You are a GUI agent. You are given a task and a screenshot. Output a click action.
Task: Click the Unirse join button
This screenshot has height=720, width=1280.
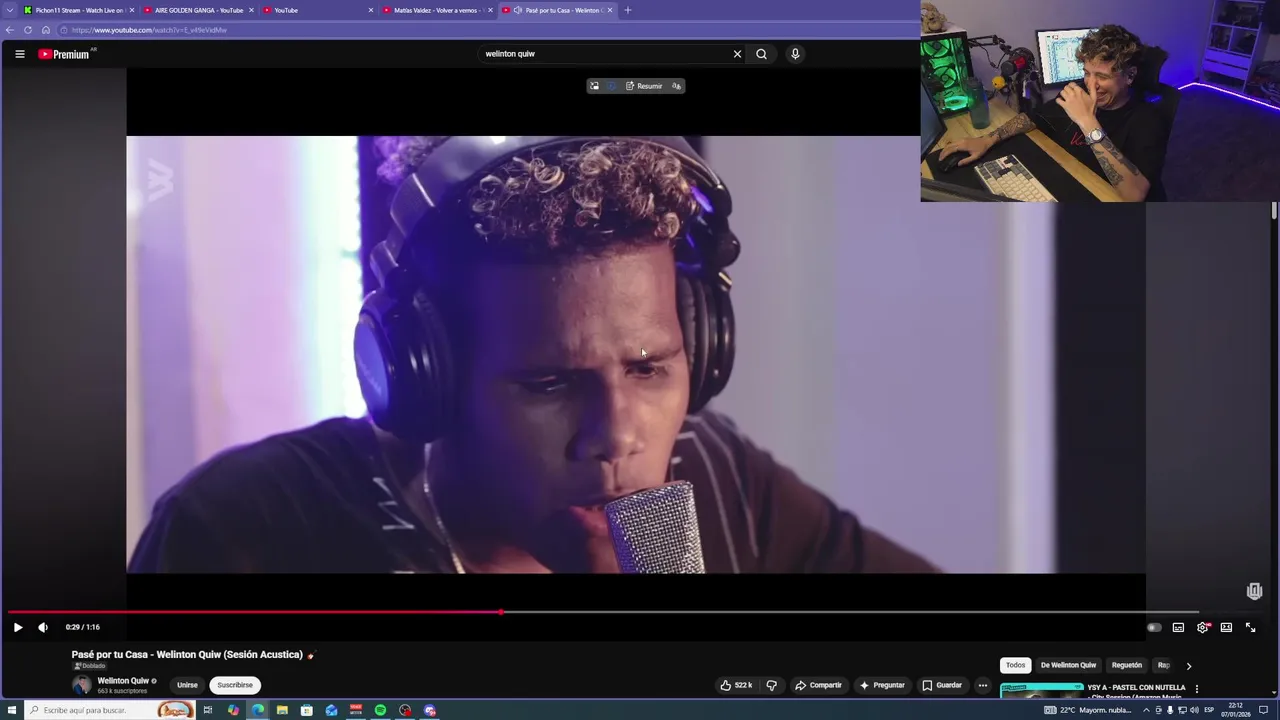coord(187,685)
